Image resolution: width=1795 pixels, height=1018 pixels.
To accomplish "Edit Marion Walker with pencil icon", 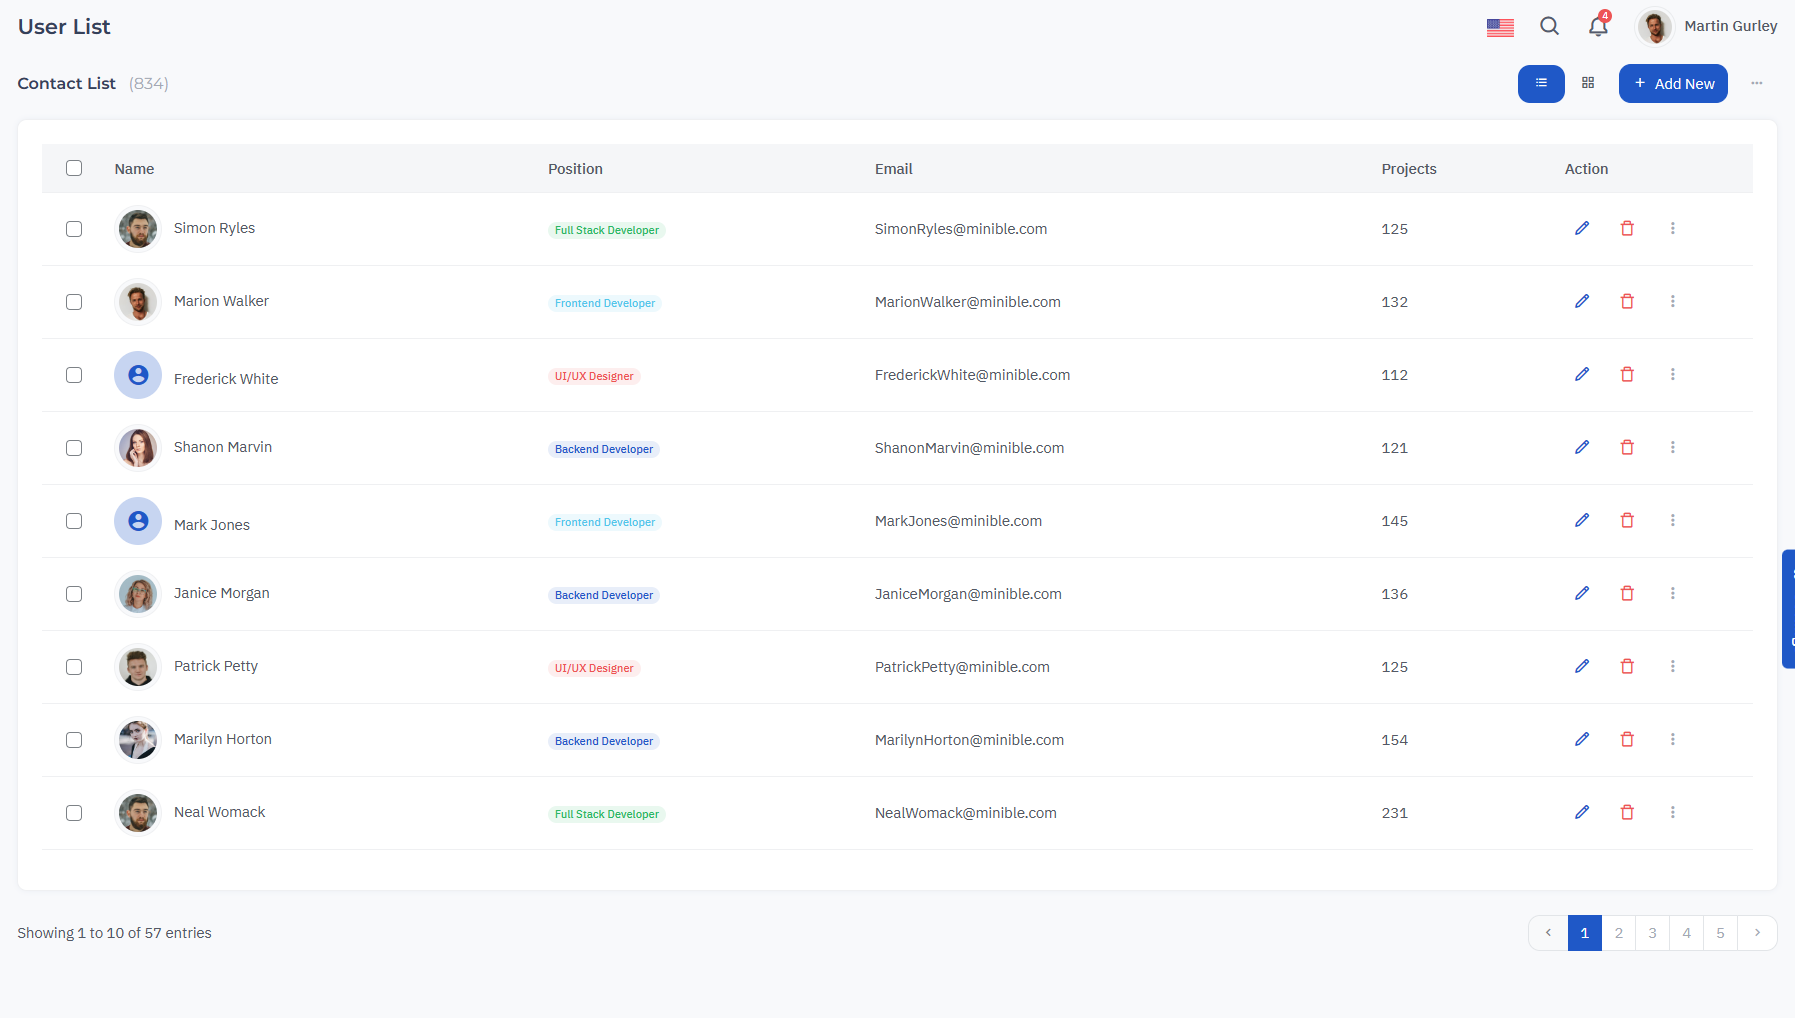I will [x=1582, y=301].
